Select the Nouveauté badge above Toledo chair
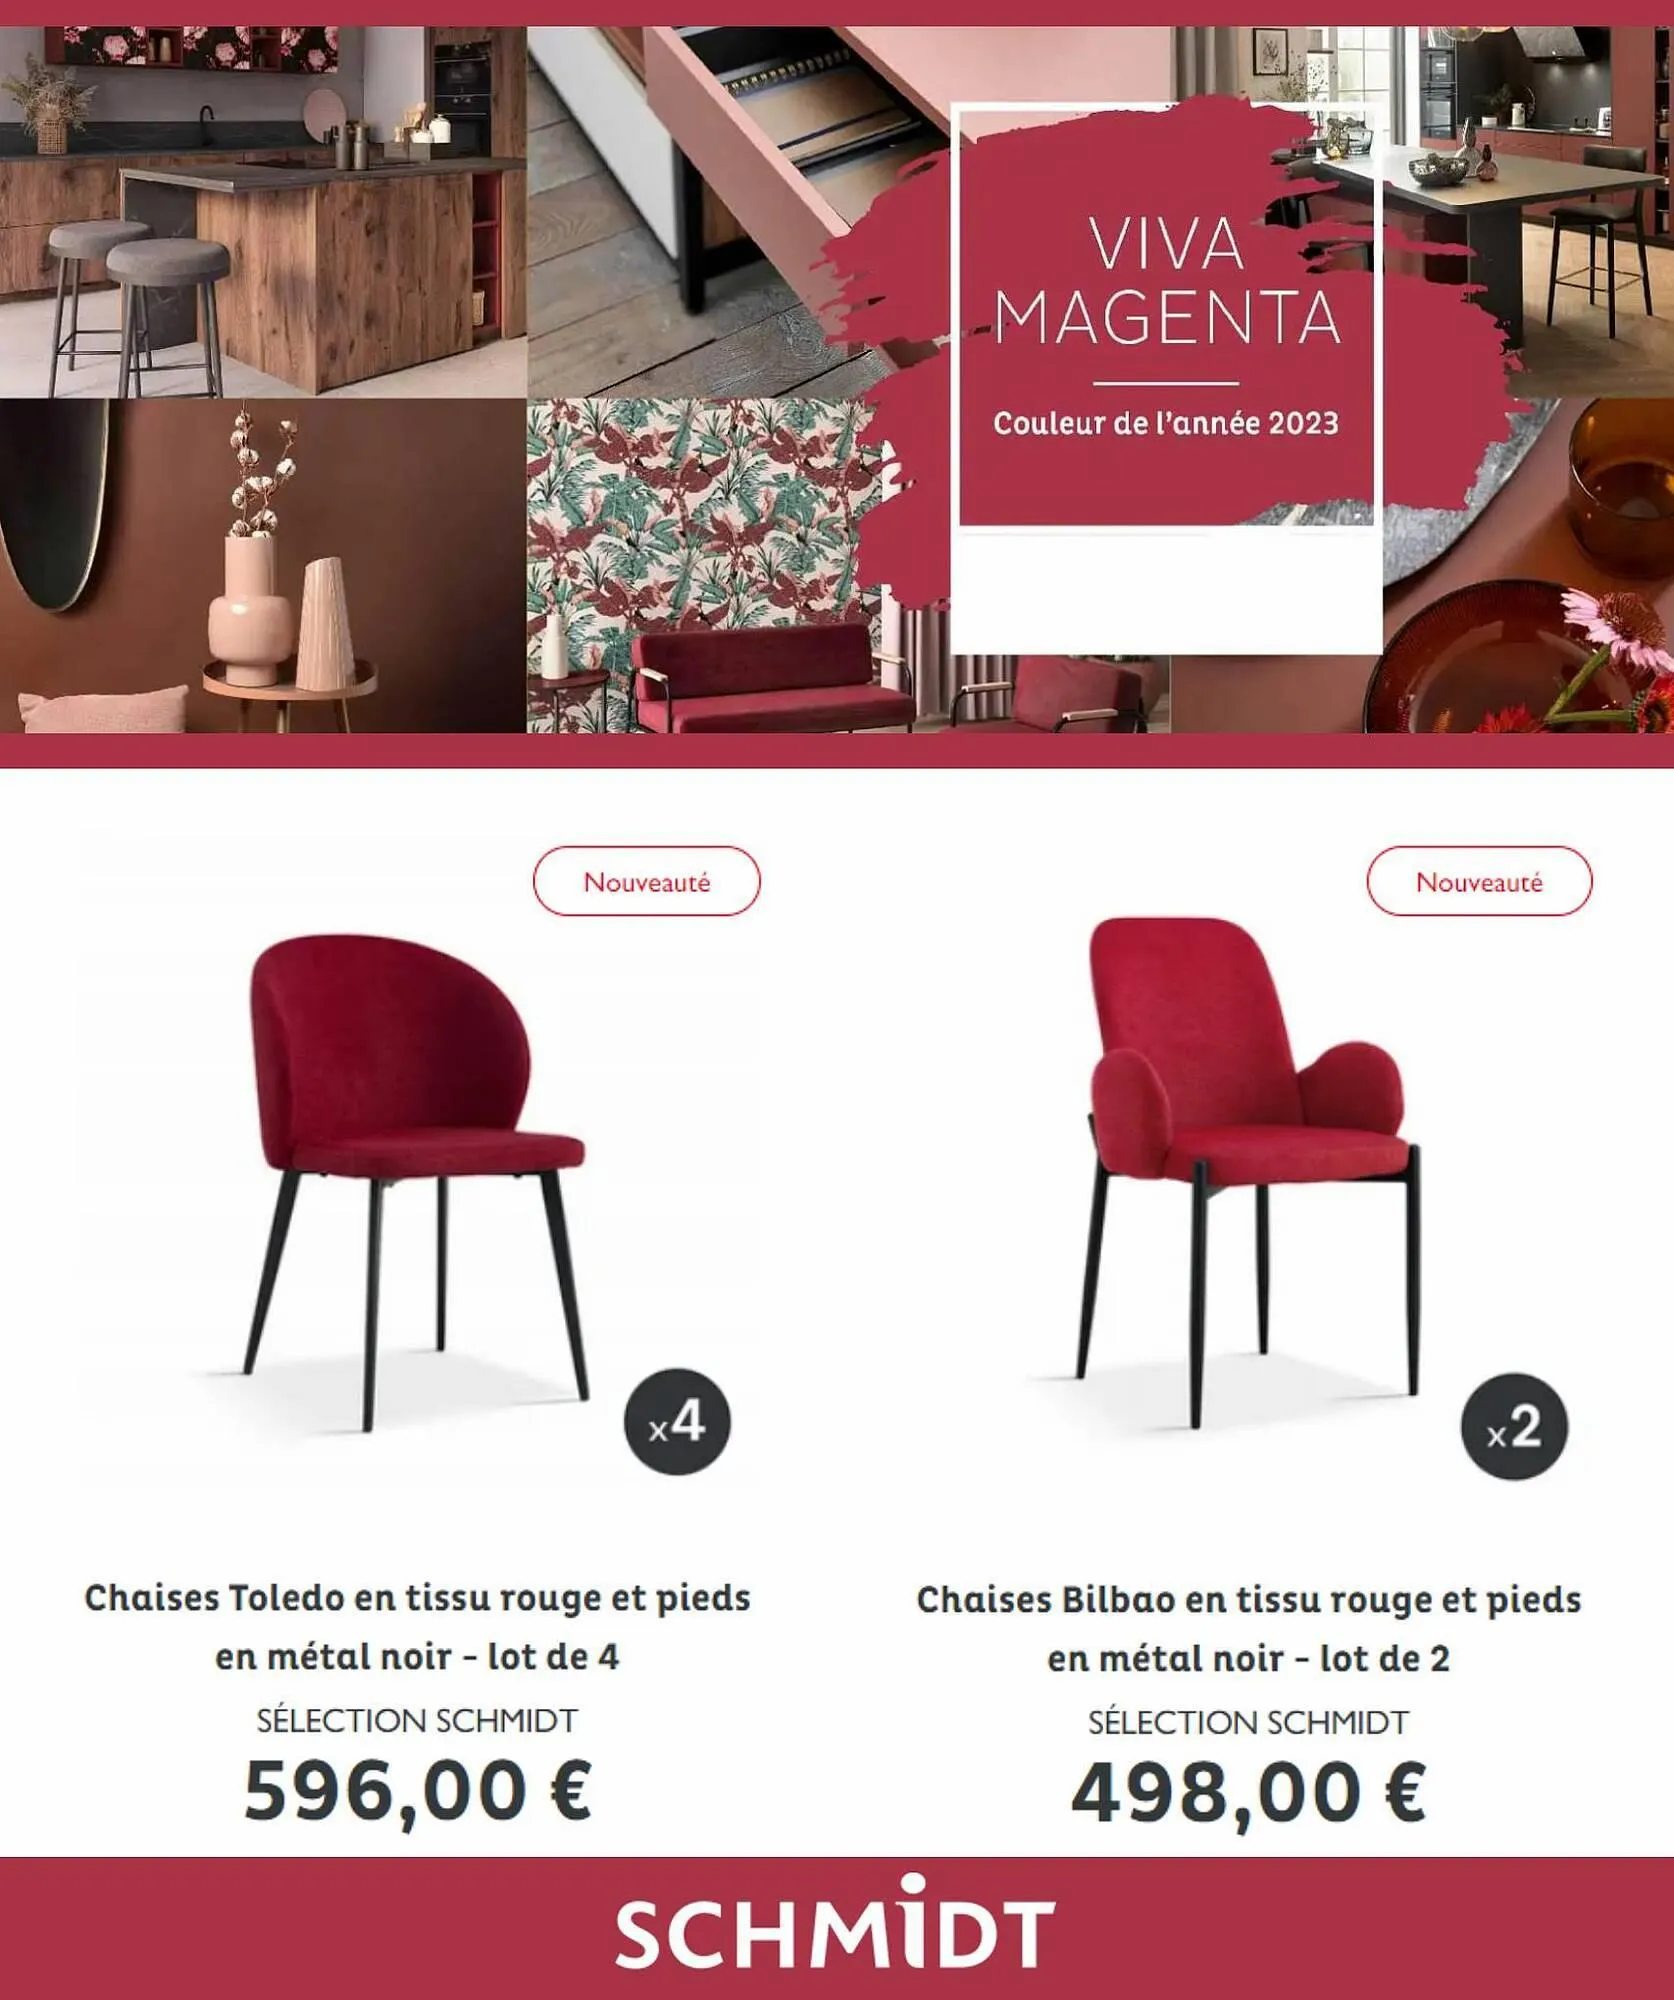The image size is (1674, 2000). [x=647, y=881]
